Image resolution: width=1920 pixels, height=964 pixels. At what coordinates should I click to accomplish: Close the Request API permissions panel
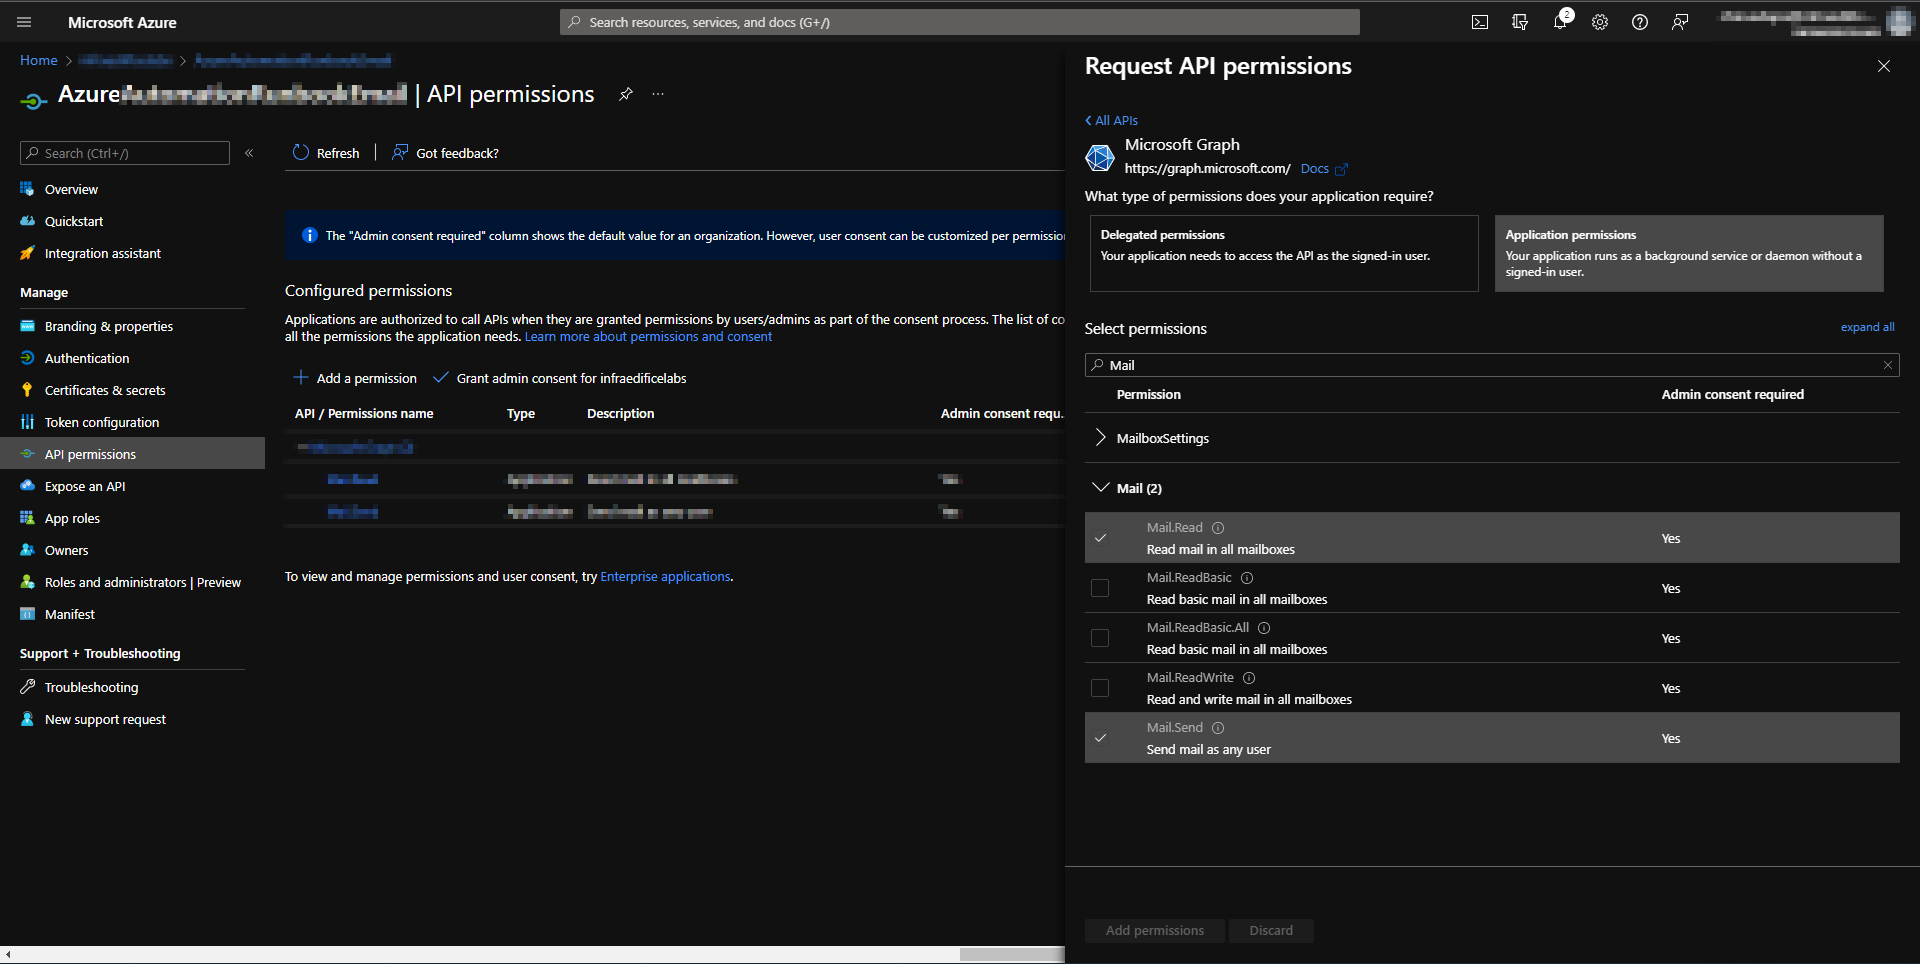[1884, 66]
